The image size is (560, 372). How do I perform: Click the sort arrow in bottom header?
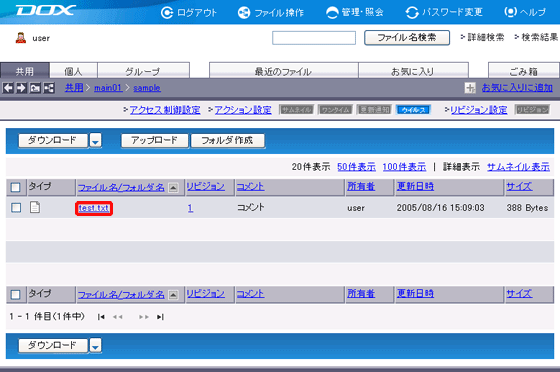173,295
